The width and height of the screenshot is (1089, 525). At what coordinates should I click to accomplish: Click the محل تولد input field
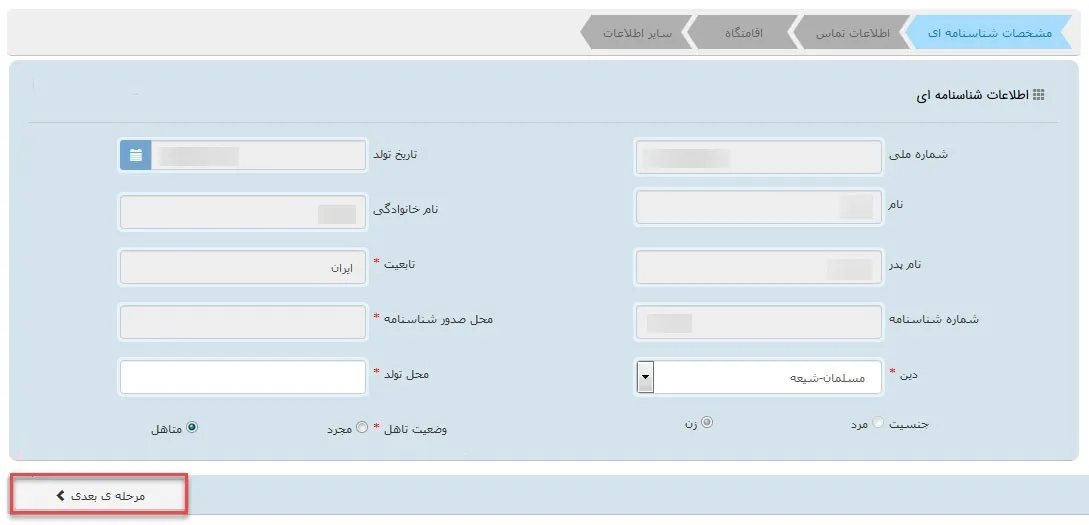(243, 377)
